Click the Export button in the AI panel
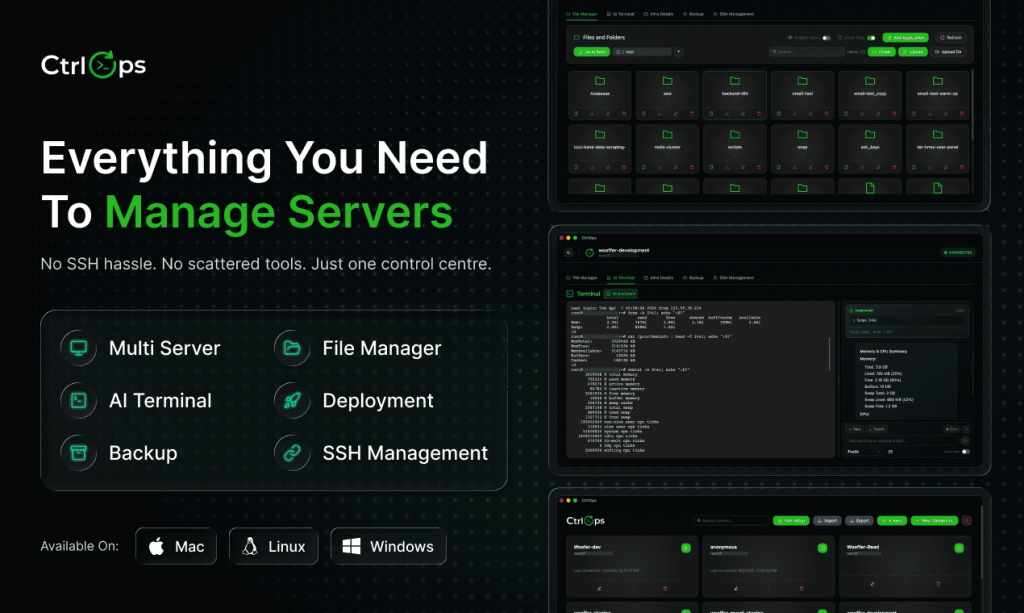This screenshot has width=1024, height=613. coord(877,429)
